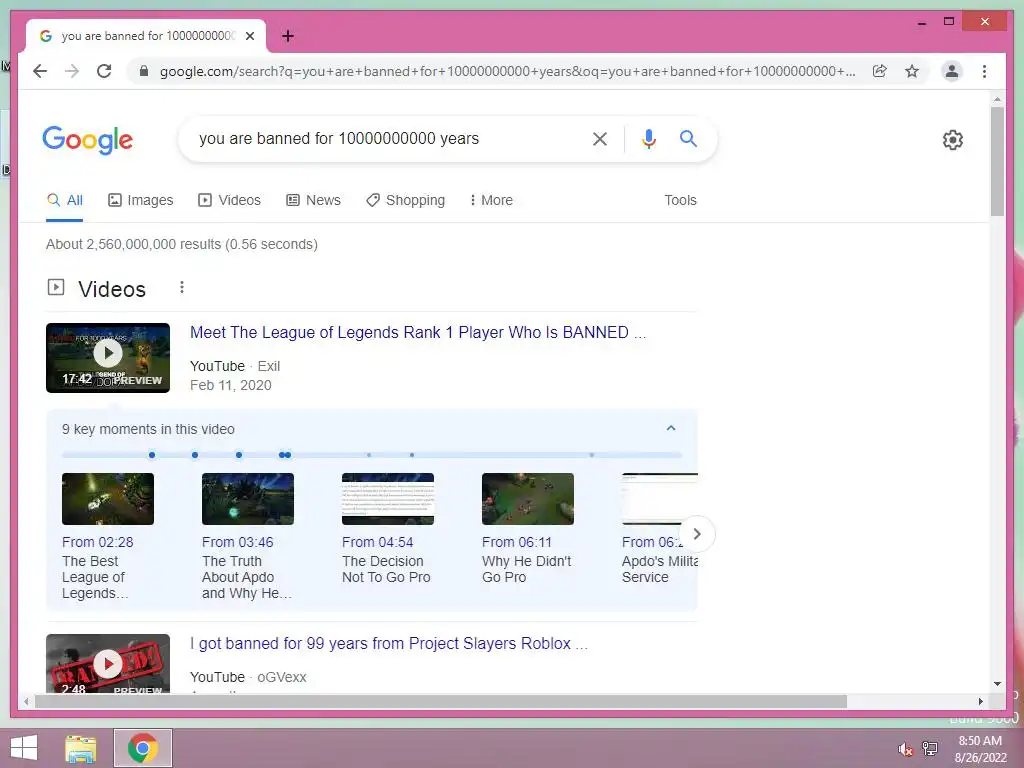Click 'Apdo's Military Service' moment text
The height and width of the screenshot is (768, 1024).
(660, 569)
